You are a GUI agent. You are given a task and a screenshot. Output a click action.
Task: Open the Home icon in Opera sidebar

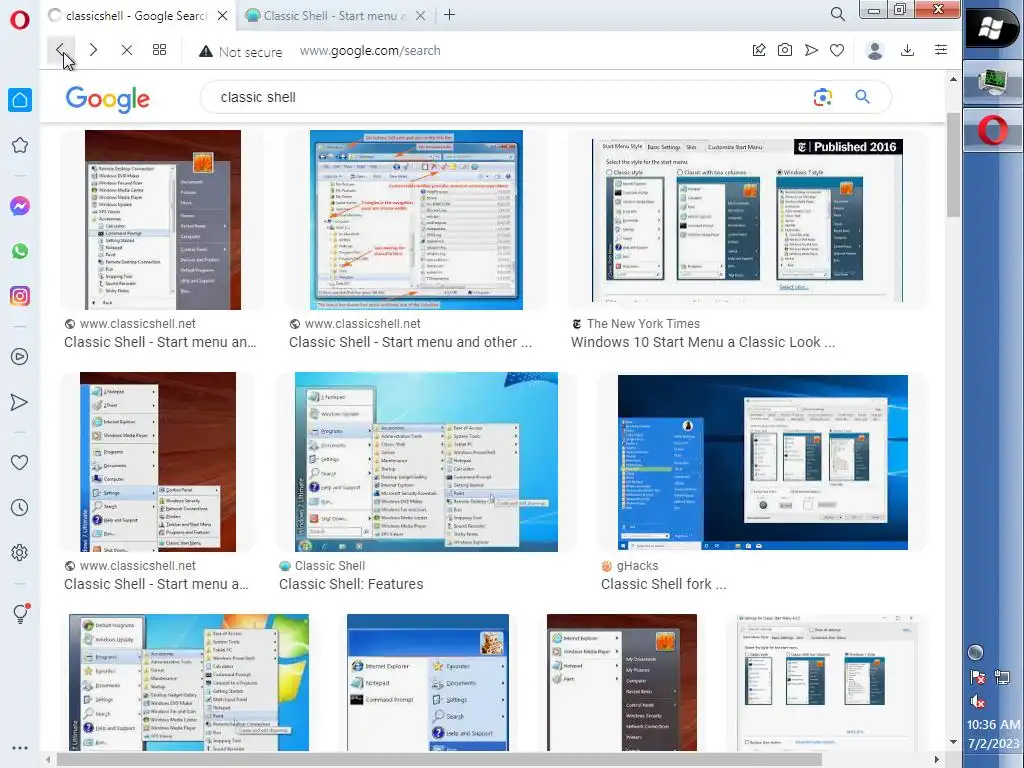[x=20, y=100]
